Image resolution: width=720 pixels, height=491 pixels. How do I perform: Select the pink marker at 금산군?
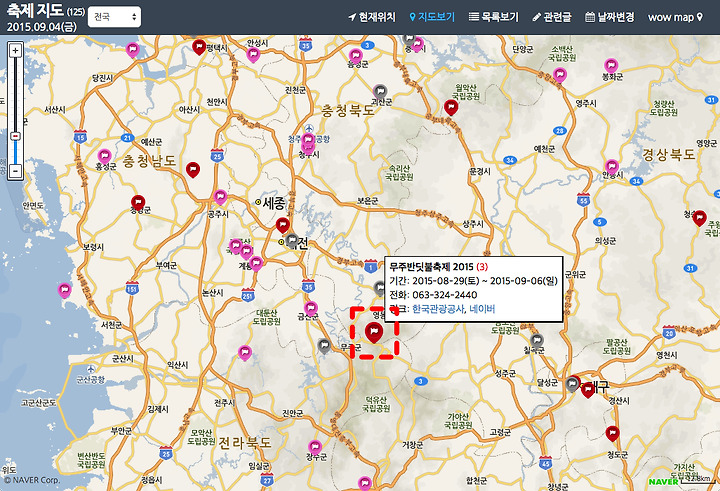click(x=311, y=308)
